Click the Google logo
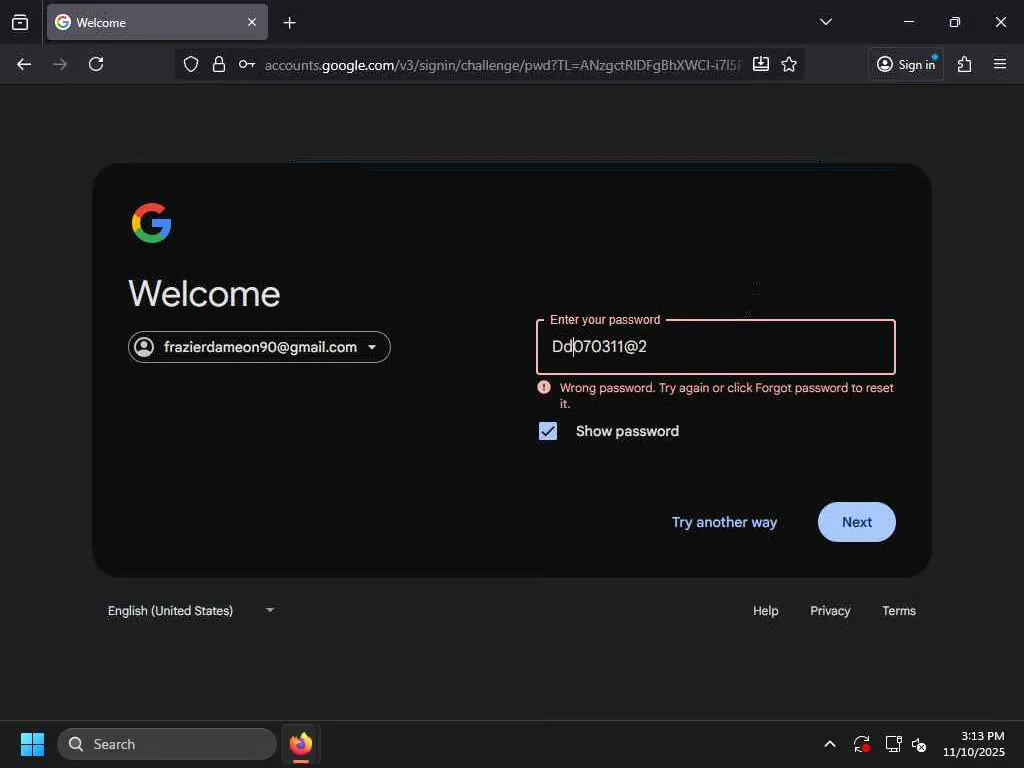The height and width of the screenshot is (768, 1024). (152, 223)
